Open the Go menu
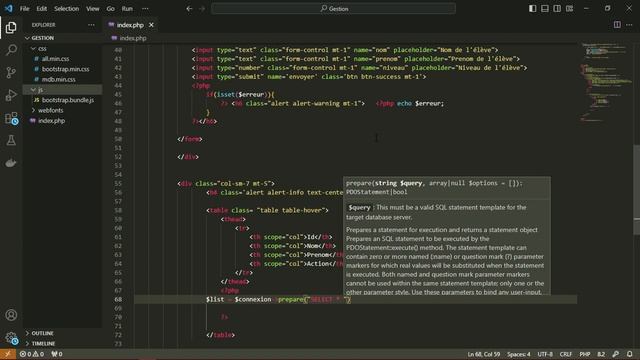This screenshot has width=640, height=360. [111, 8]
